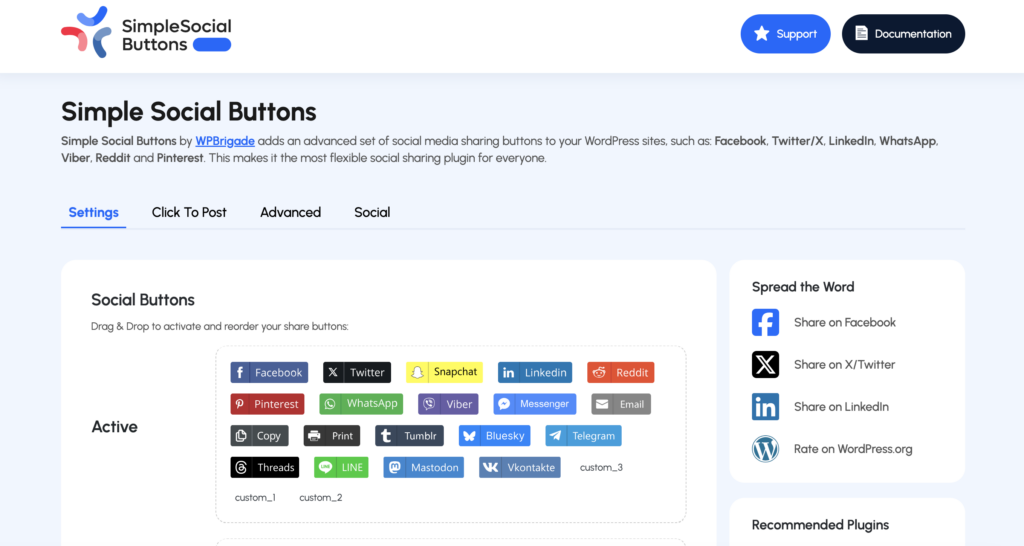Select the Viber share button
This screenshot has height=546, width=1024.
[x=448, y=404]
